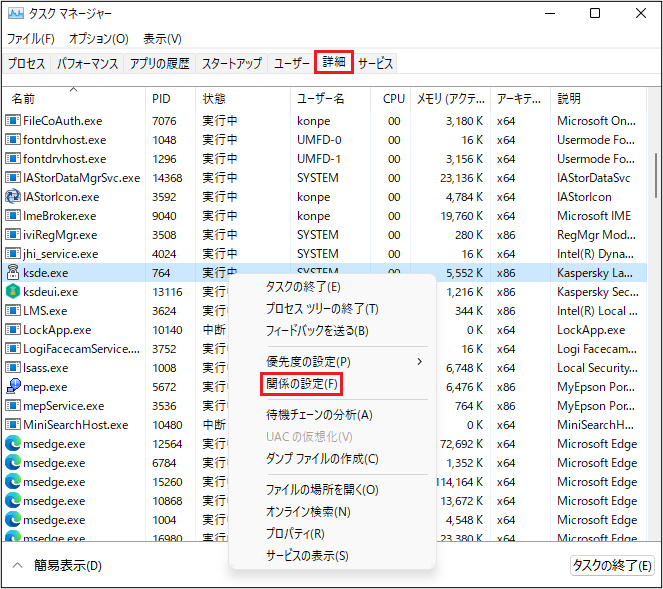Select 関係の設定(F) menu entry
This screenshot has height=589, width=663.
(302, 384)
